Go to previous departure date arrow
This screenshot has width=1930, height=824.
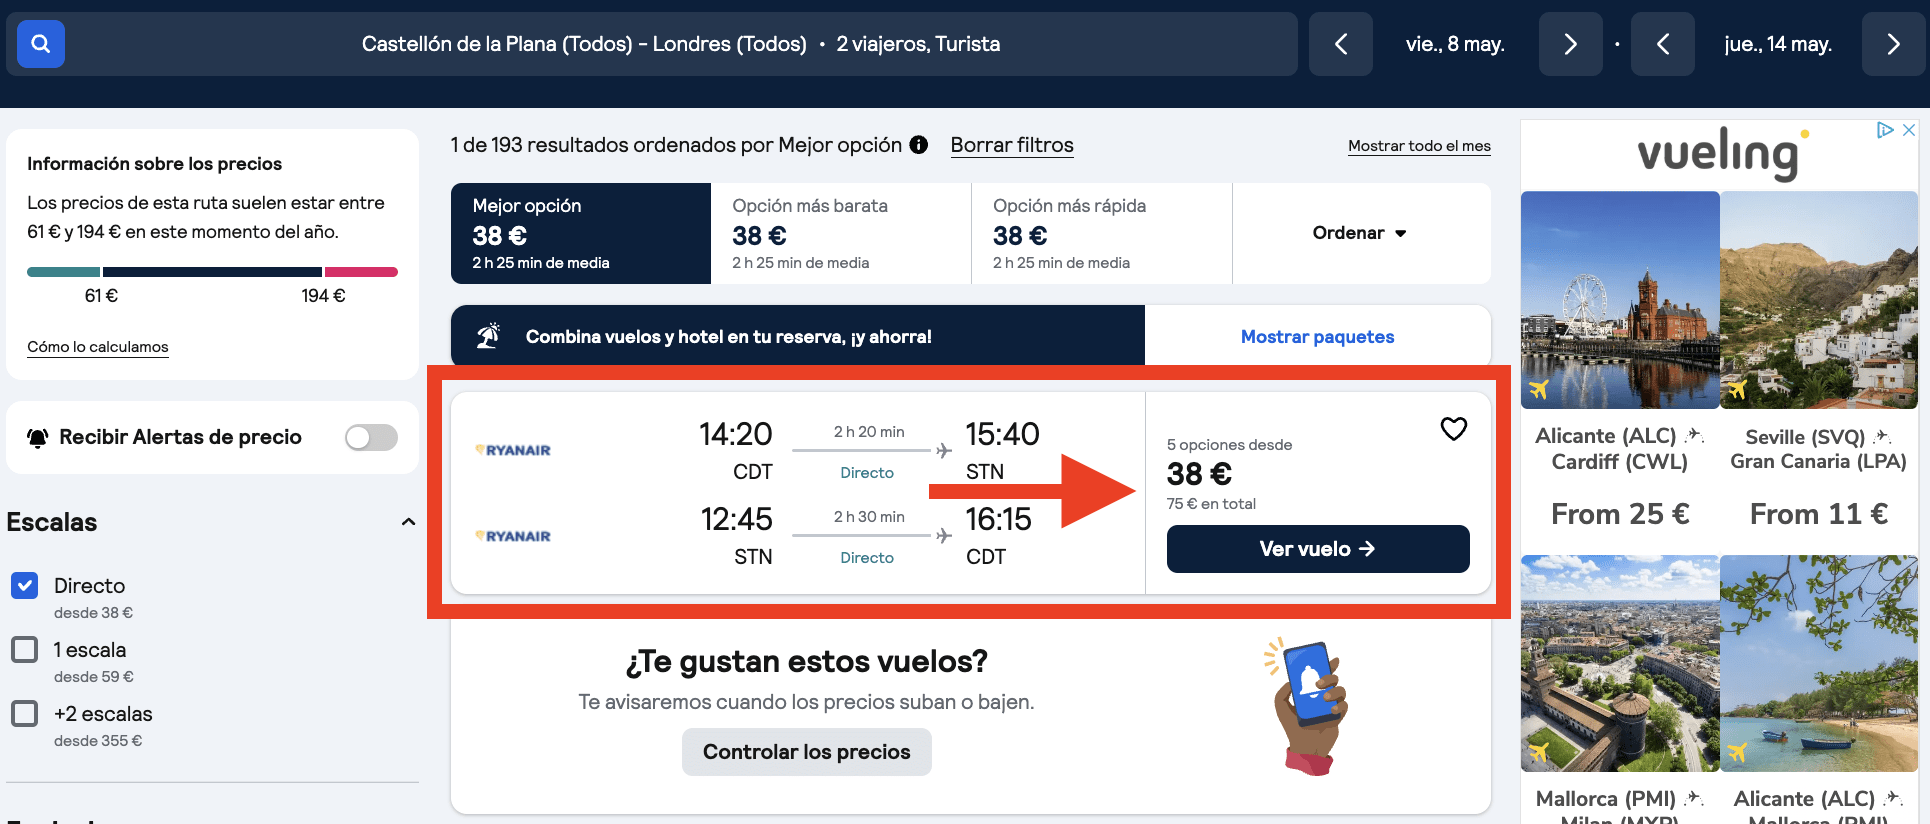click(x=1341, y=44)
